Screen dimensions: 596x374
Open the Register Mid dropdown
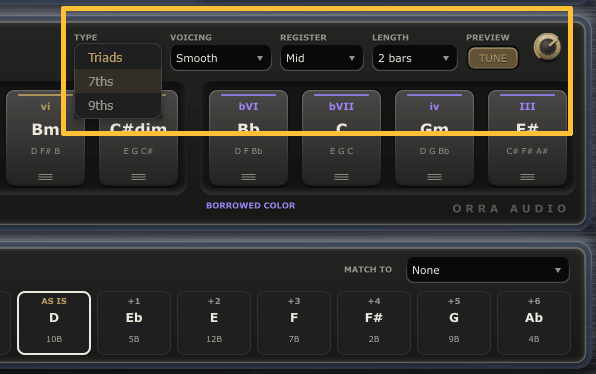[322, 58]
